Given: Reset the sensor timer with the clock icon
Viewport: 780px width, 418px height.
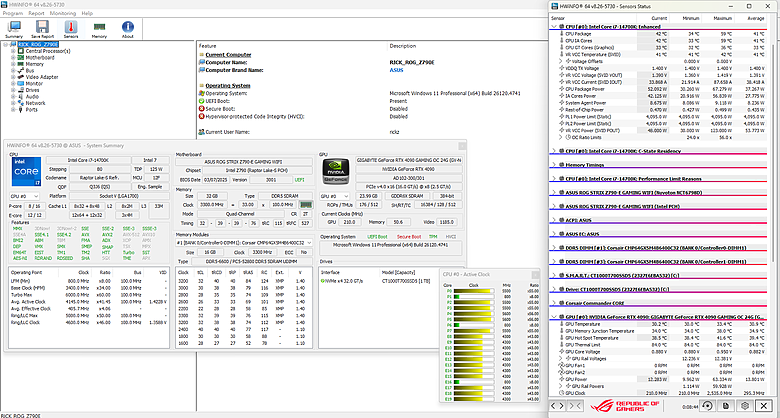Looking at the screenshot, I should (x=706, y=406).
